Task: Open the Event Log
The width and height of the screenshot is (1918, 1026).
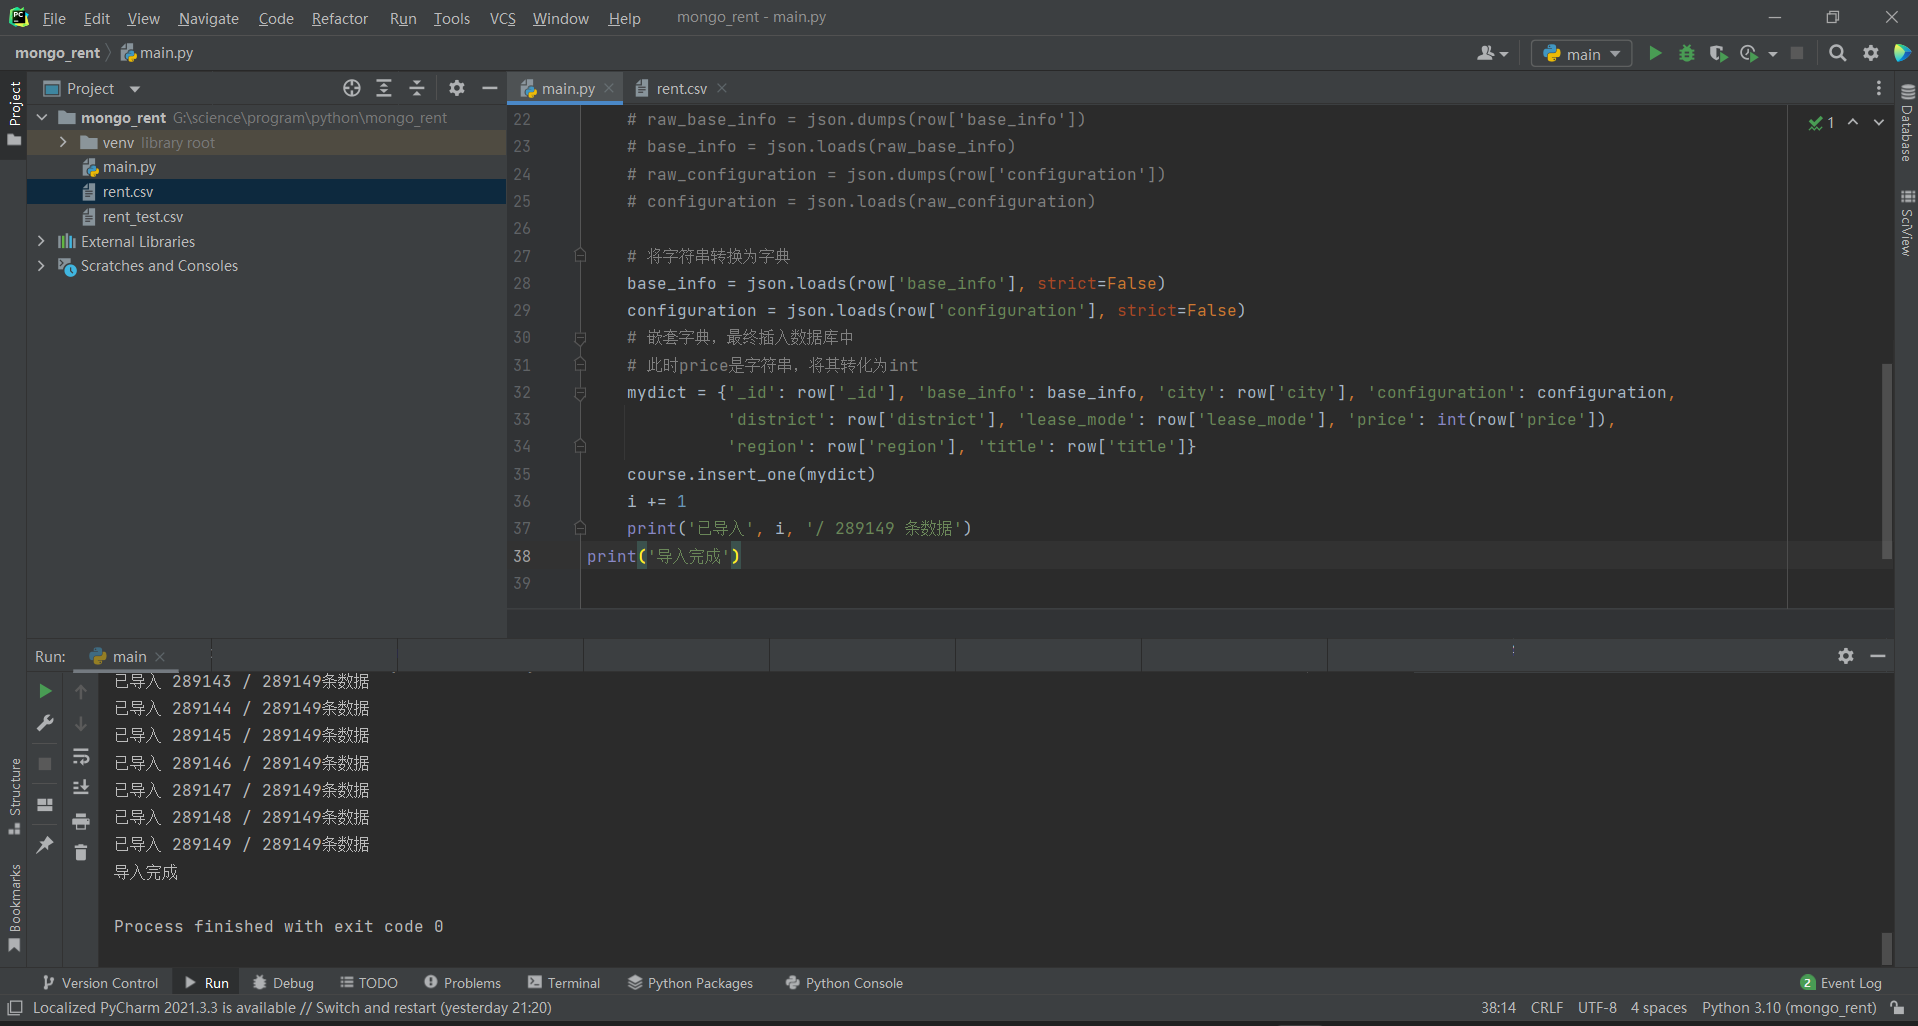Action: click(1841, 983)
